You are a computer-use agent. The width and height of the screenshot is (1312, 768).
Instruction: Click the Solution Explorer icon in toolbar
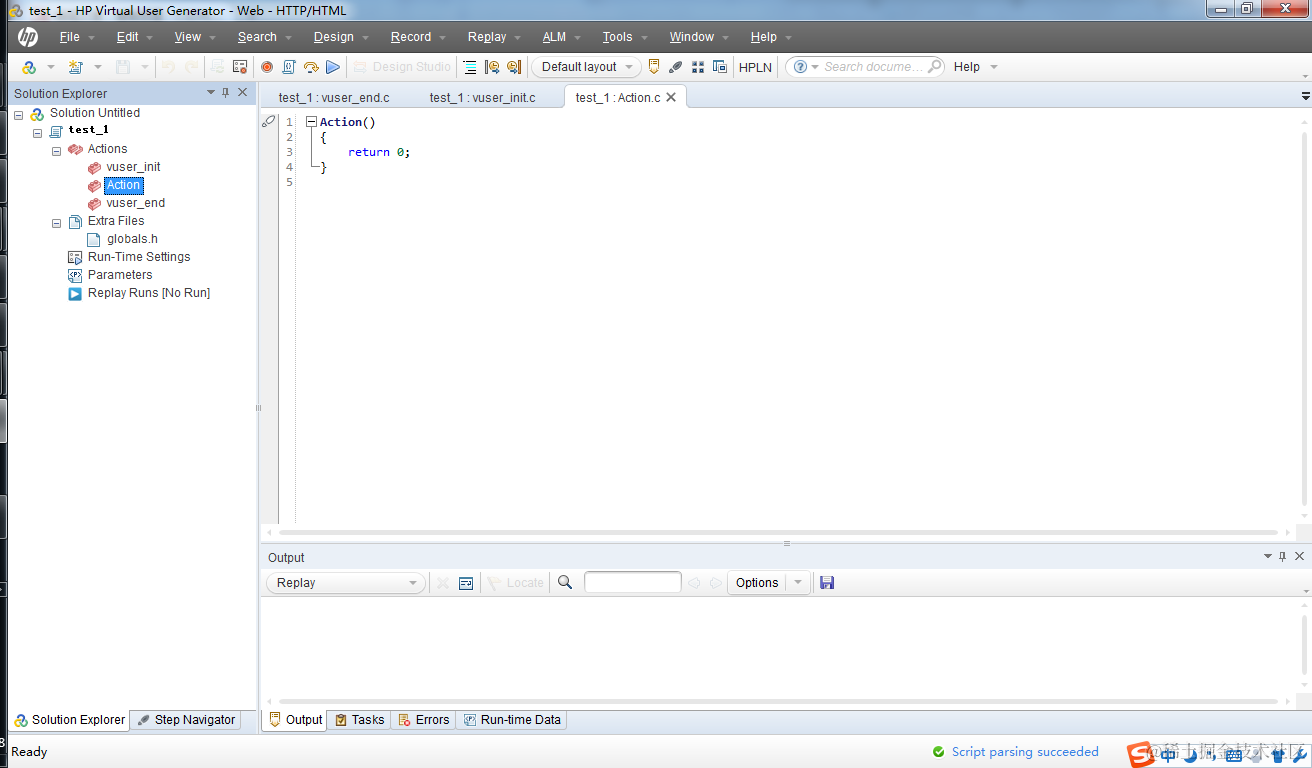pyautogui.click(x=29, y=67)
